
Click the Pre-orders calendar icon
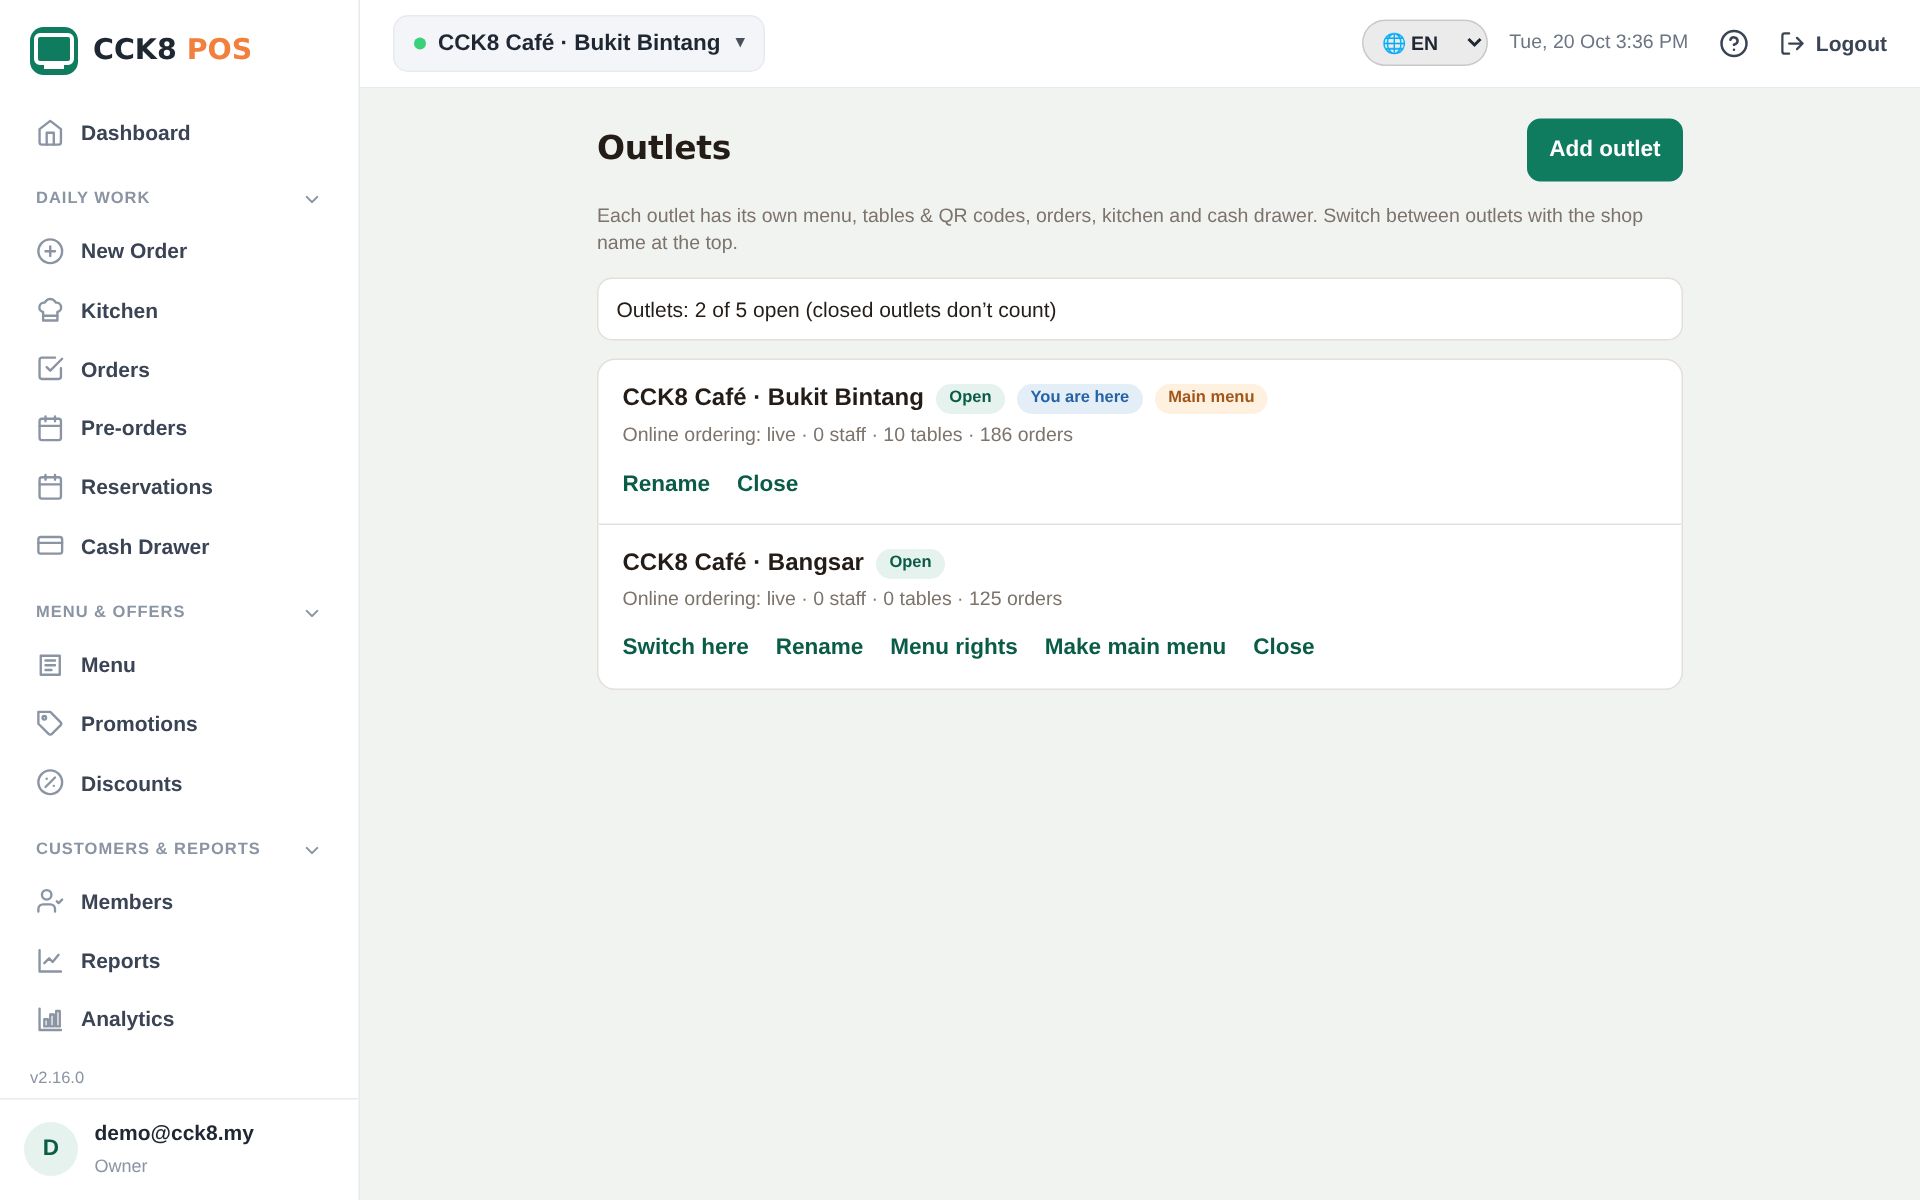tap(50, 428)
